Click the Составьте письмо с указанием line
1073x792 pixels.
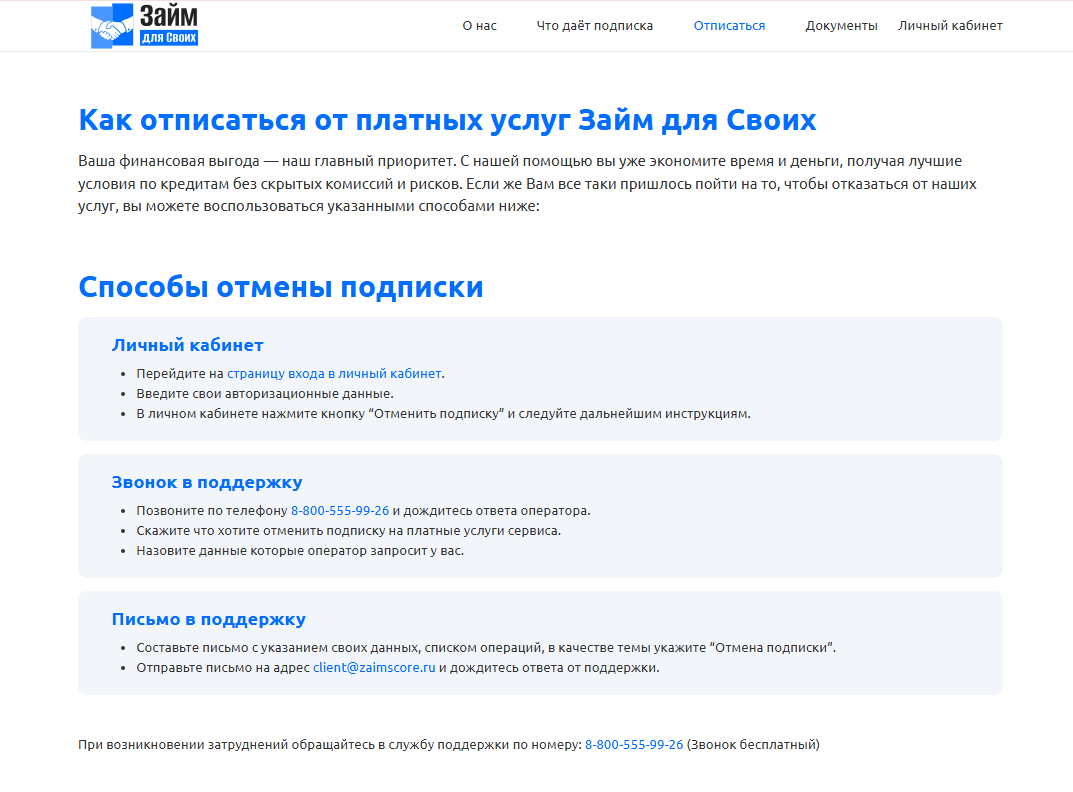[486, 648]
